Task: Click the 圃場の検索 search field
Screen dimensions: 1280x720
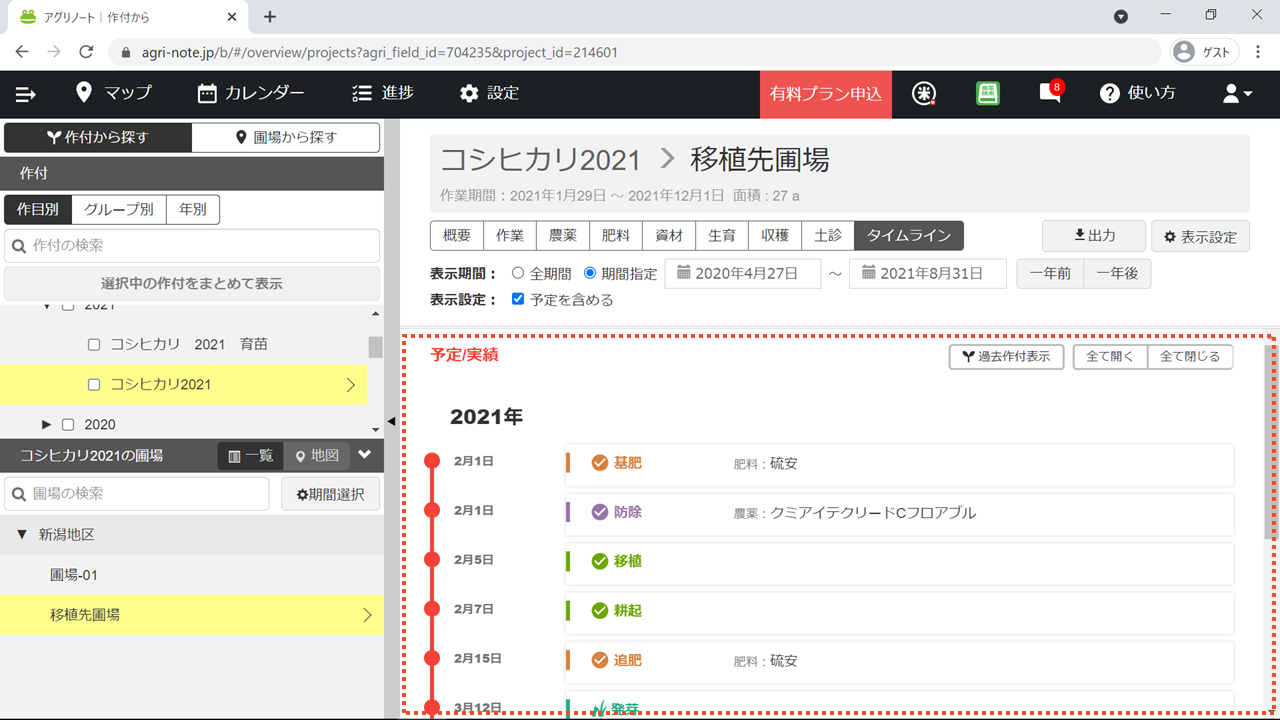Action: [x=137, y=493]
